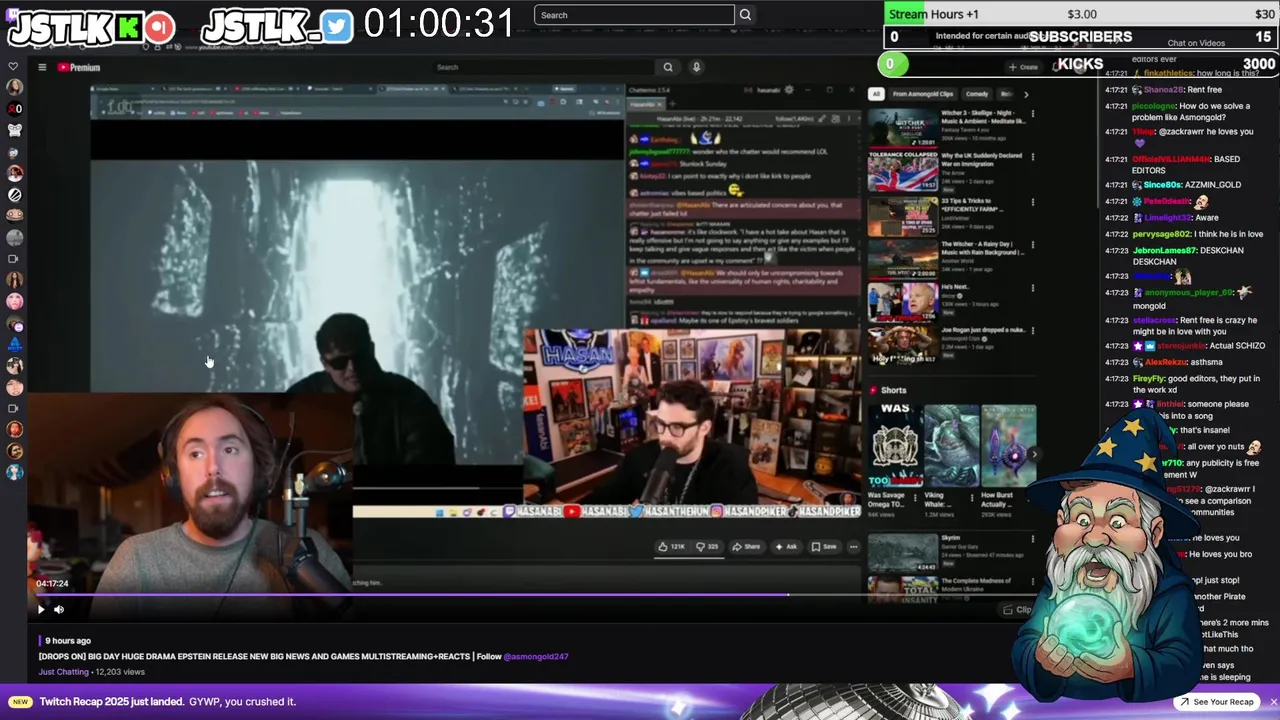The width and height of the screenshot is (1280, 720).
Task: Mute the Twitch player volume
Action: (59, 609)
